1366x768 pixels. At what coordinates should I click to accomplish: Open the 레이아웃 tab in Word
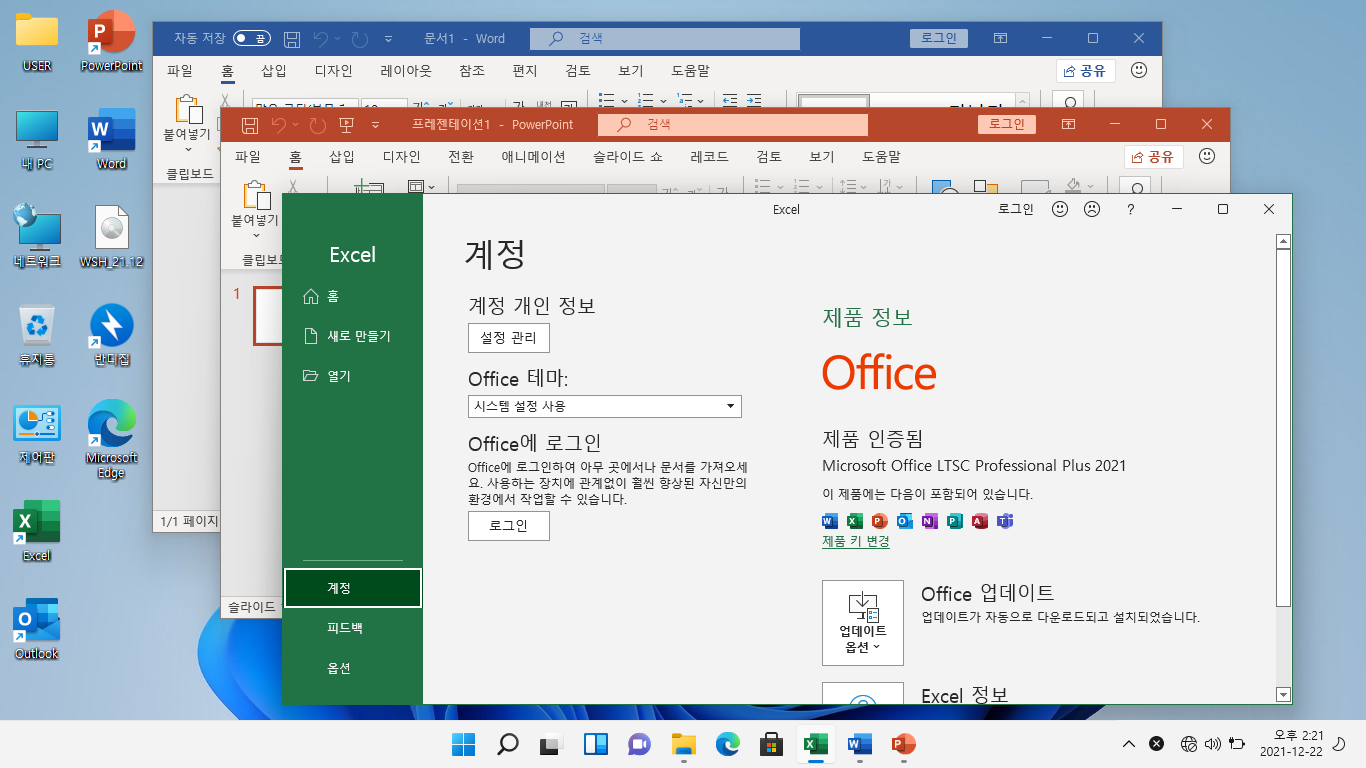coord(406,71)
